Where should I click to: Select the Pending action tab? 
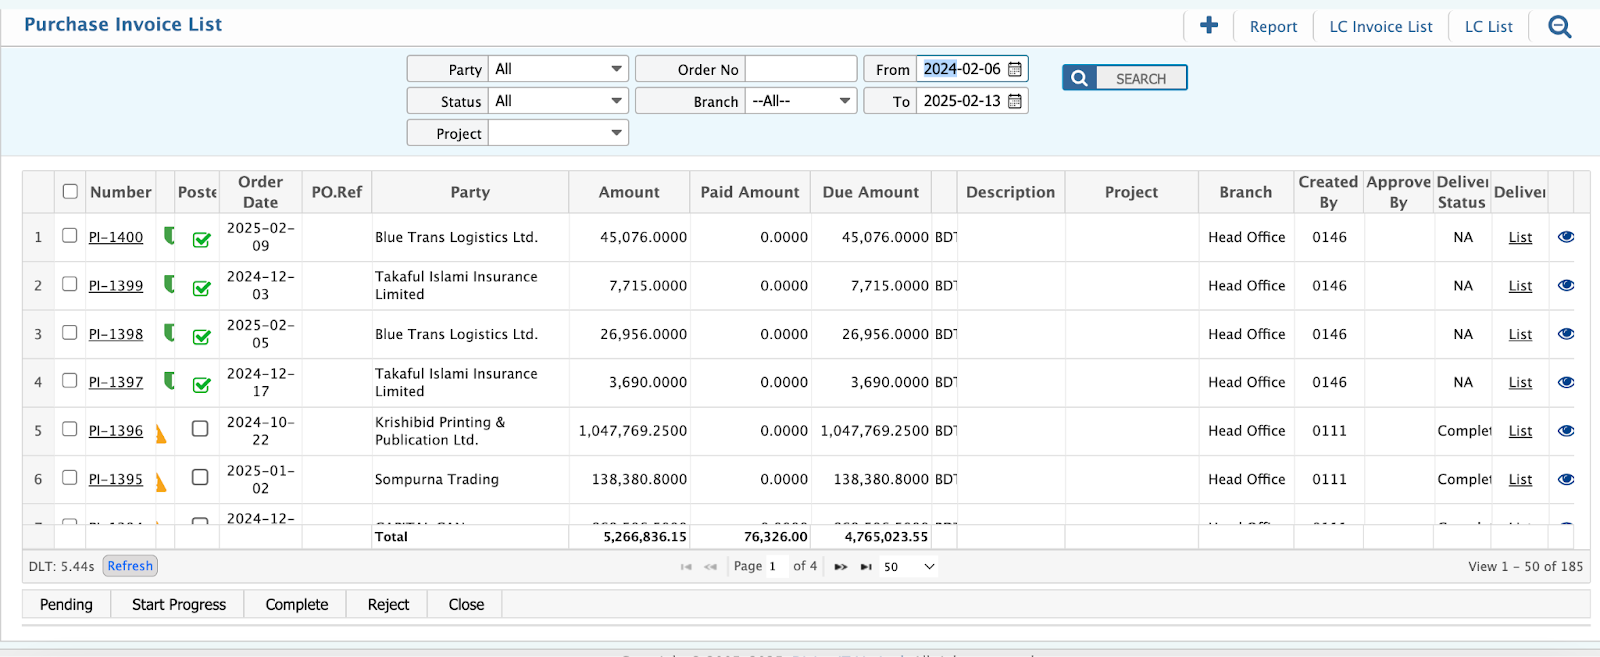click(x=66, y=605)
